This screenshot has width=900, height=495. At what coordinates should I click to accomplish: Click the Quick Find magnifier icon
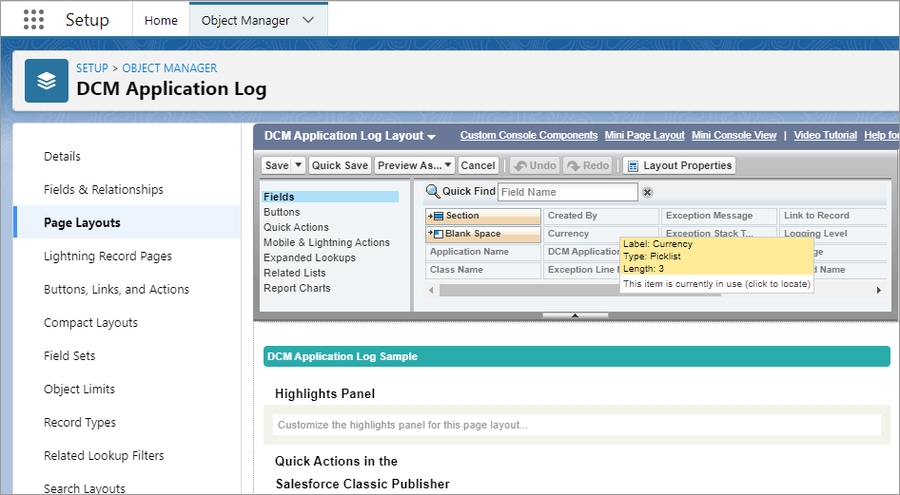(432, 192)
